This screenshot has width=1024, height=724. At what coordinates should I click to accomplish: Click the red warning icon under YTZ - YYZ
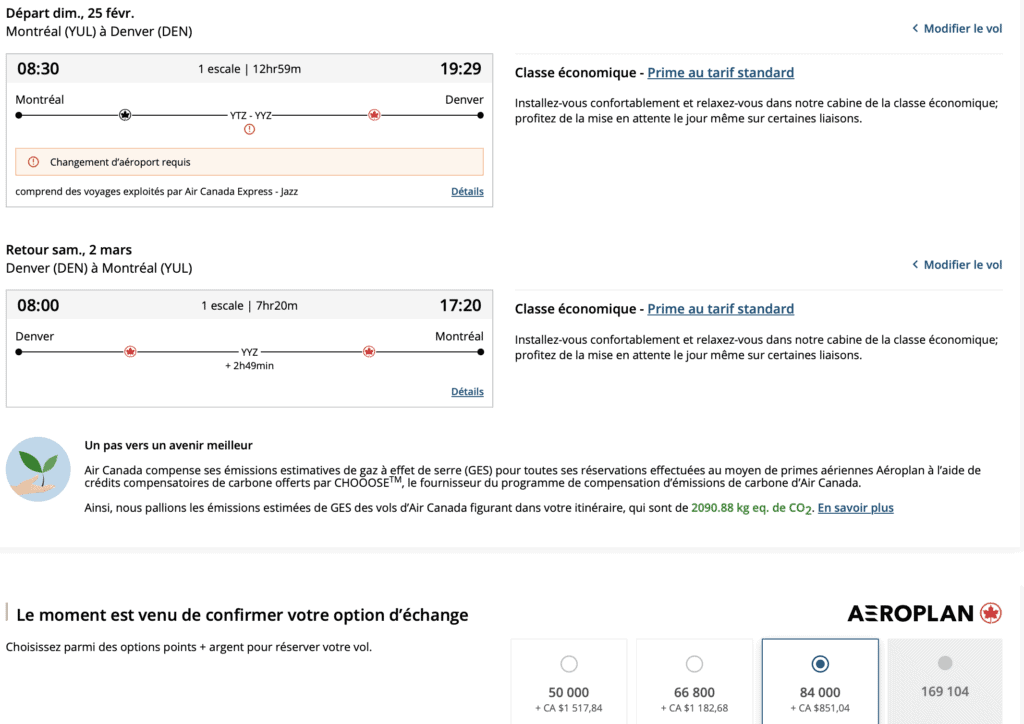pos(250,129)
